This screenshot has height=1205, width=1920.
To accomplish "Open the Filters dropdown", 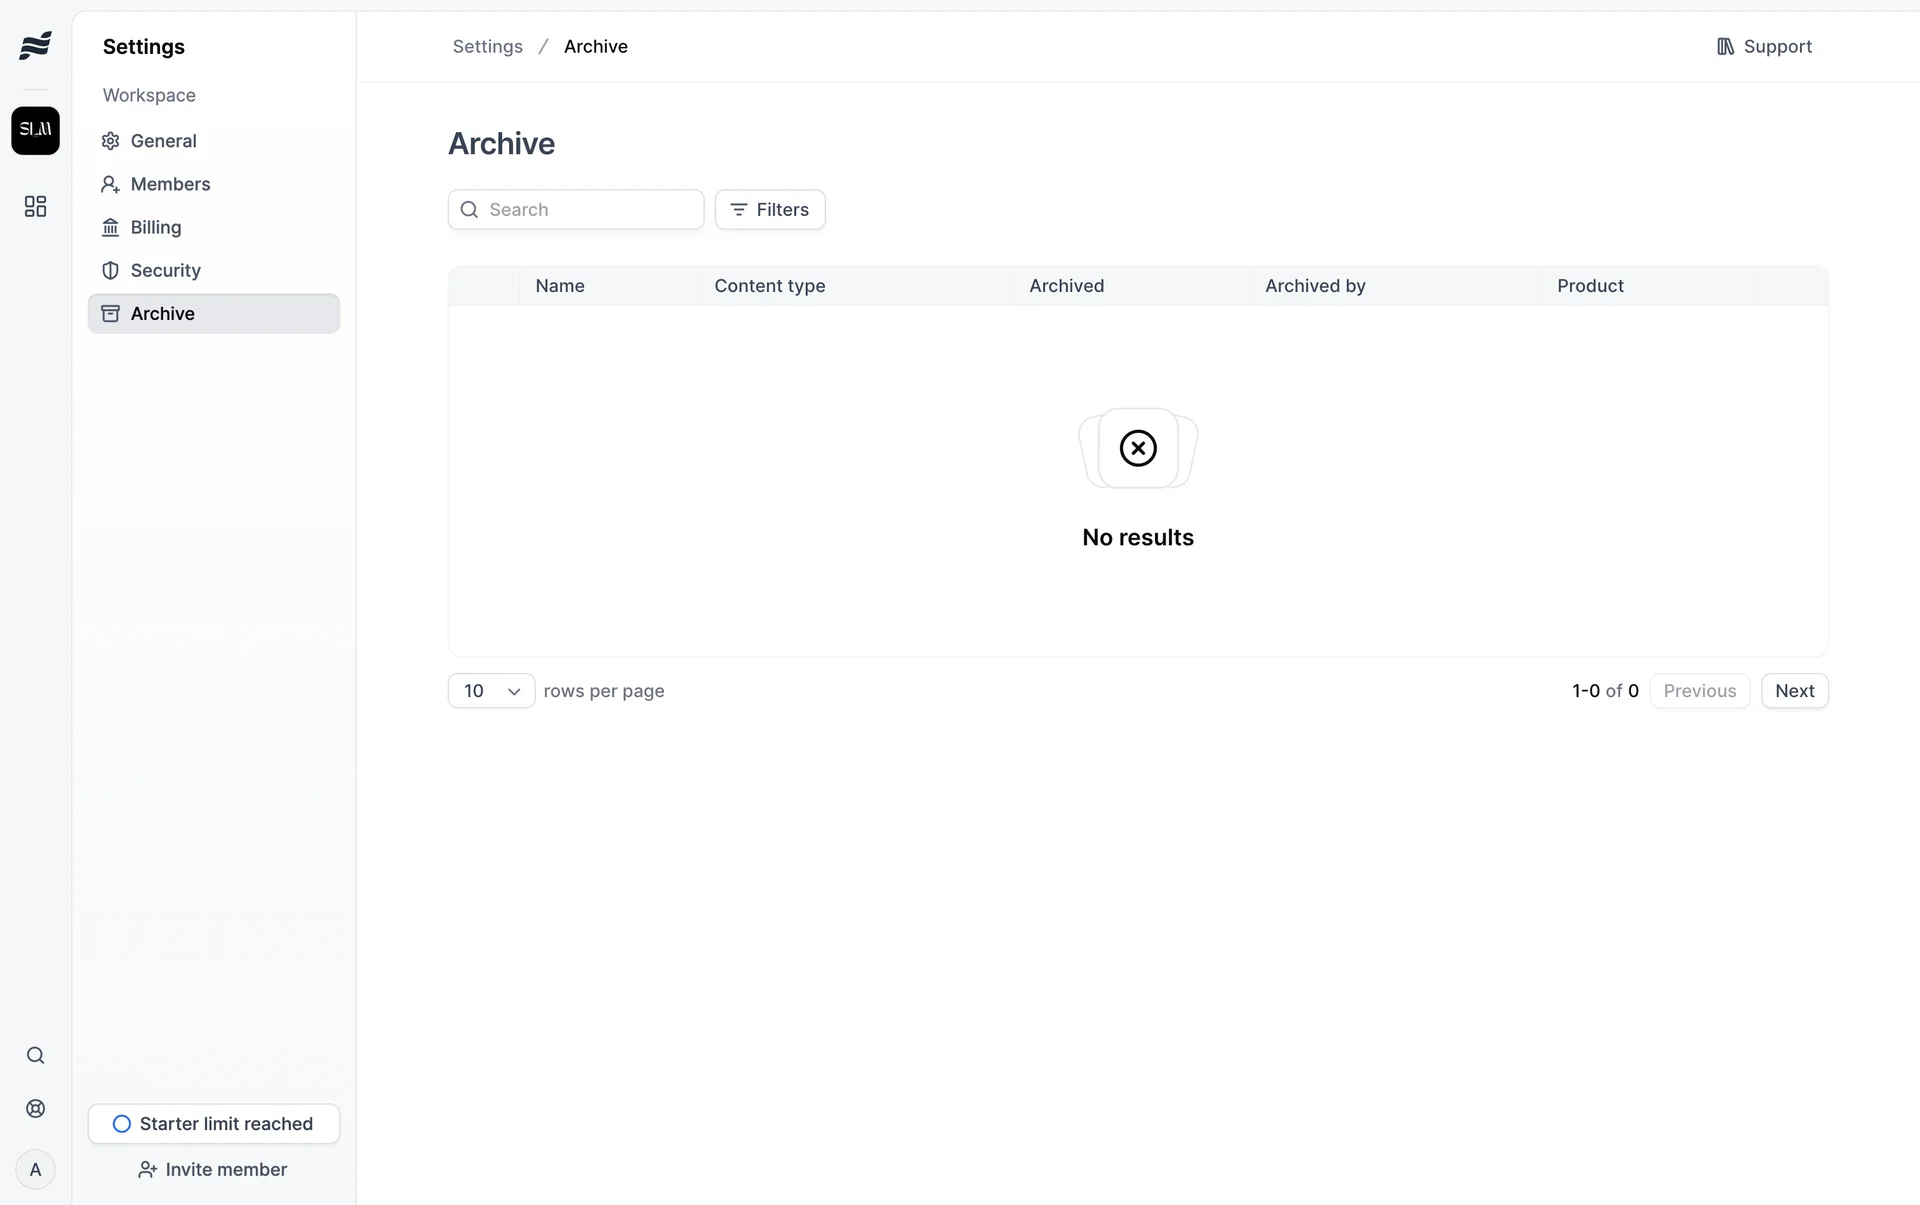I will pyautogui.click(x=769, y=209).
